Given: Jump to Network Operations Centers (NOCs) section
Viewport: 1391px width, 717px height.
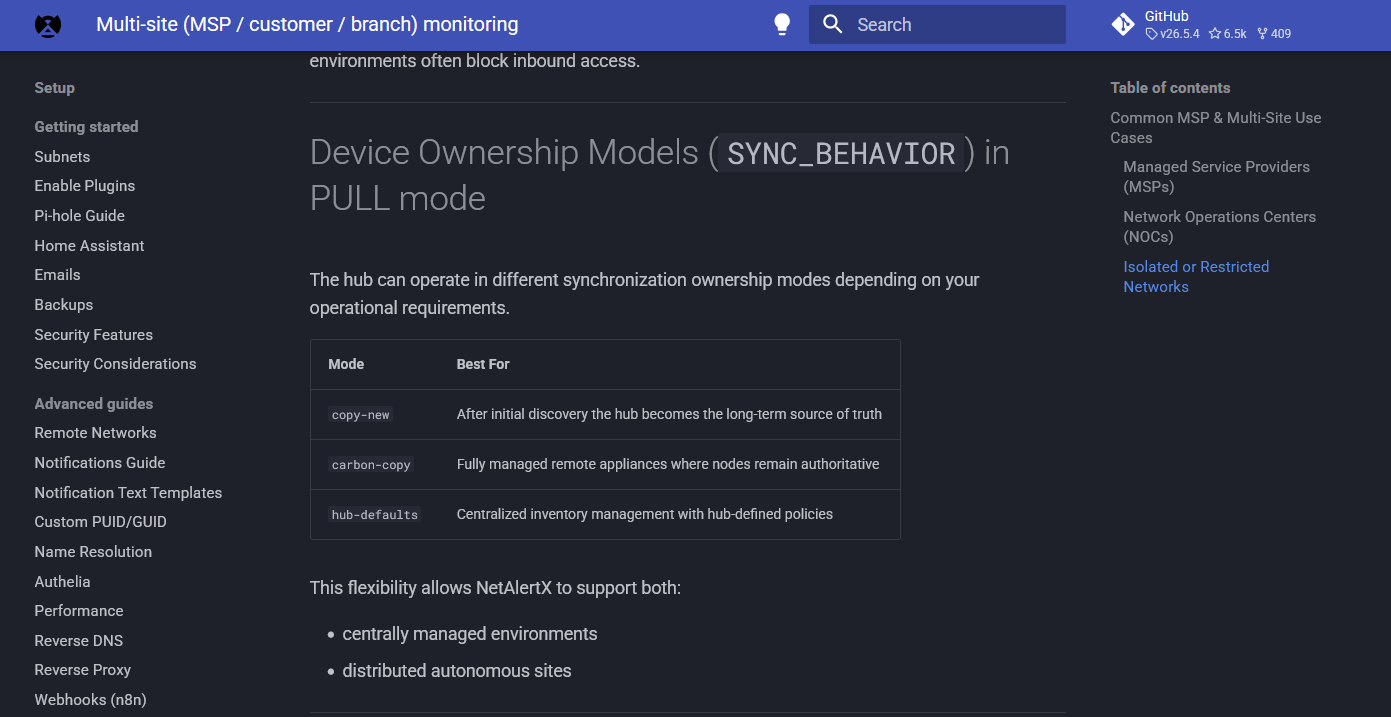Looking at the screenshot, I should (x=1219, y=227).
